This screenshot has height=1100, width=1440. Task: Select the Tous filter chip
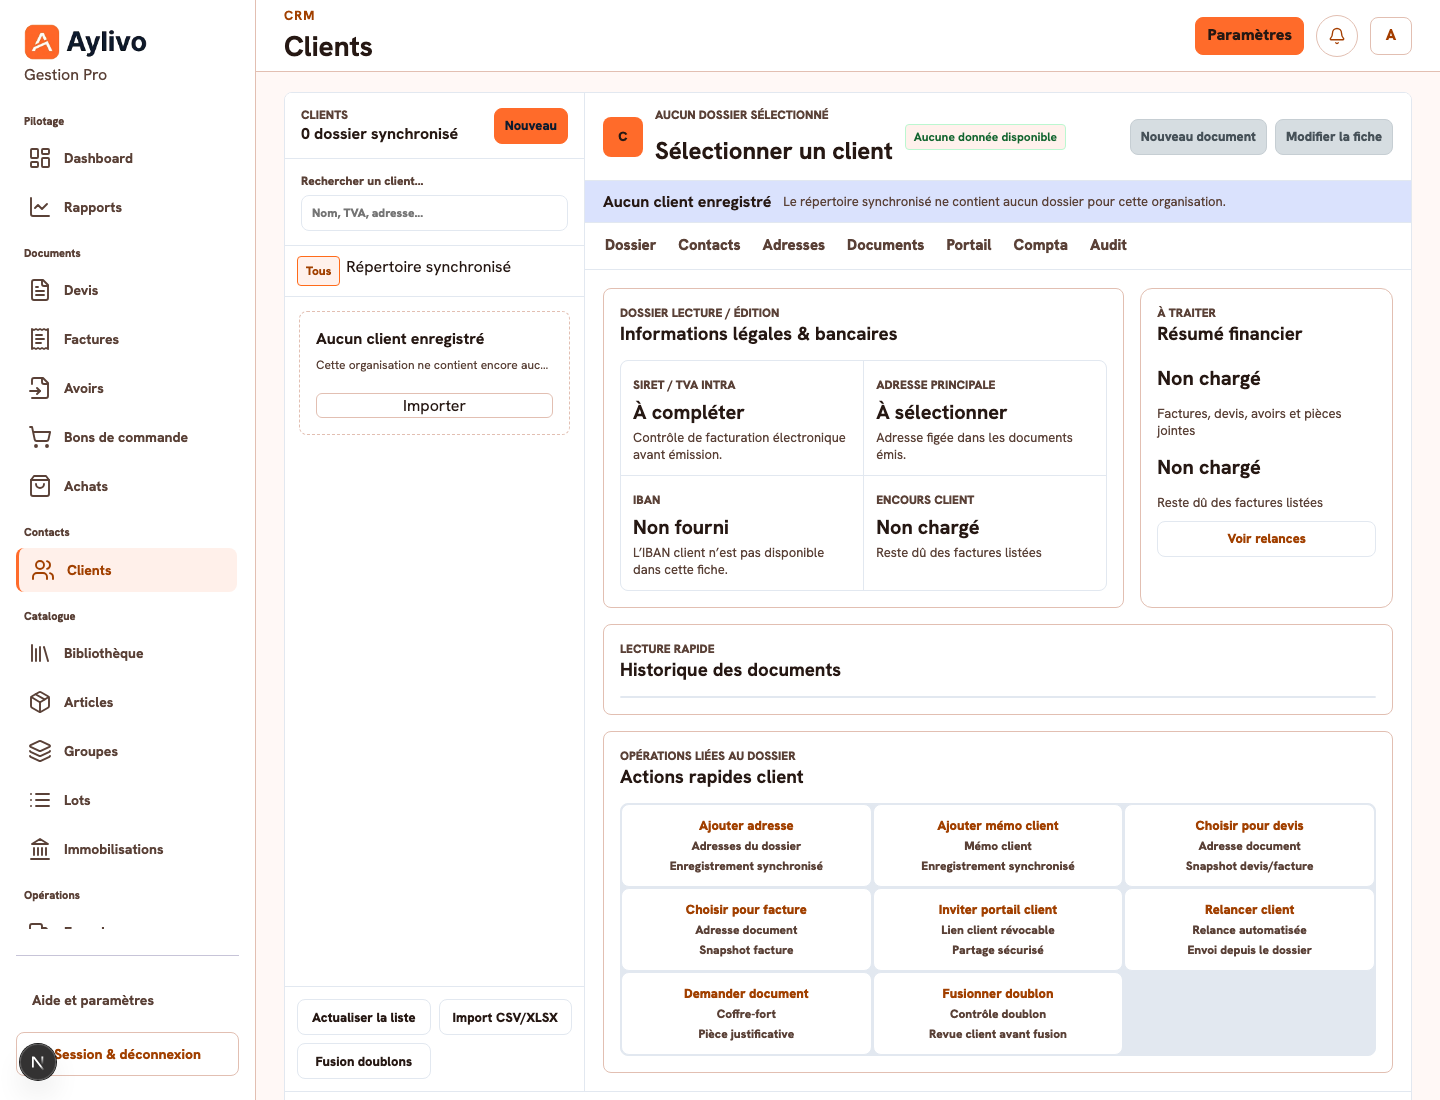click(x=318, y=271)
